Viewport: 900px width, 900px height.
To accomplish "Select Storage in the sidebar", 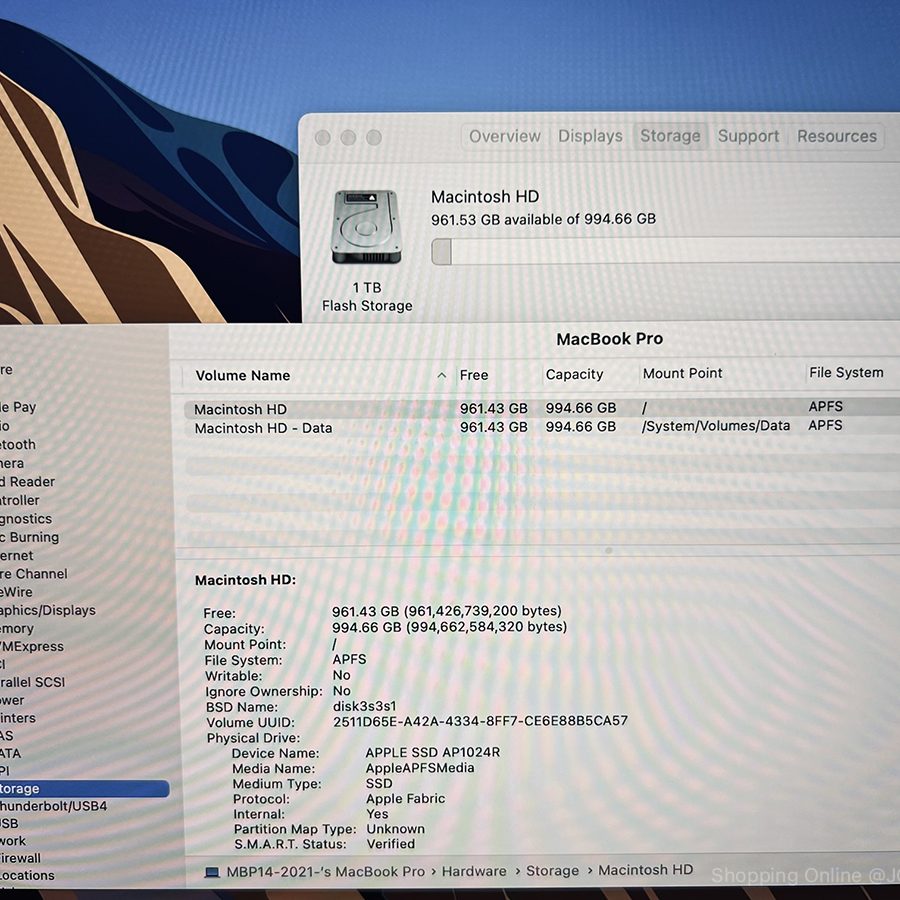I will point(84,789).
